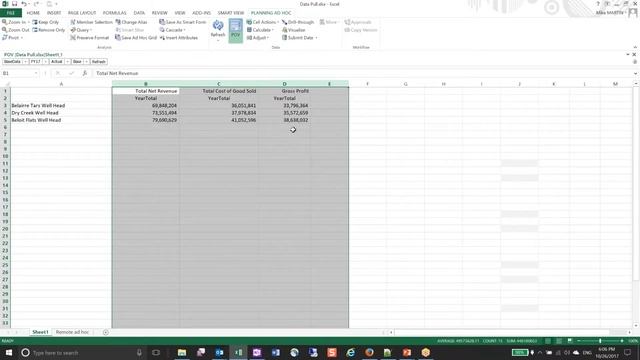640x360 pixels.
Task: Open the FILE tab
Action: [11, 13]
